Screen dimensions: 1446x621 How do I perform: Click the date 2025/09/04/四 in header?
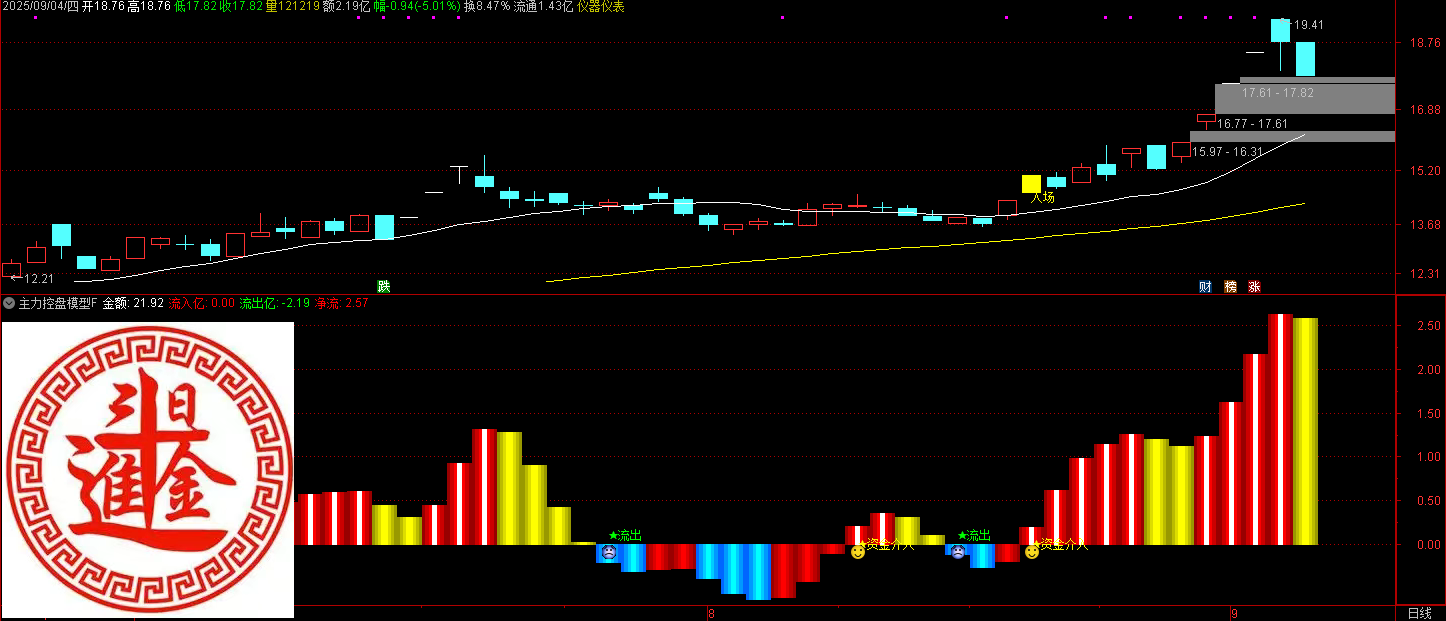point(39,6)
